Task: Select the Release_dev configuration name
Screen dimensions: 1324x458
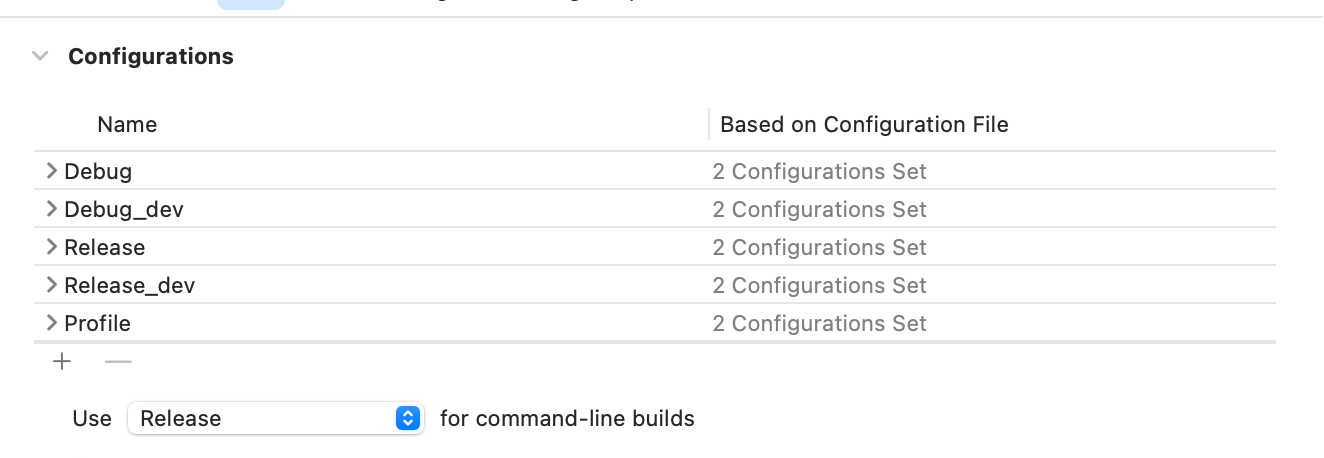Action: (x=130, y=286)
